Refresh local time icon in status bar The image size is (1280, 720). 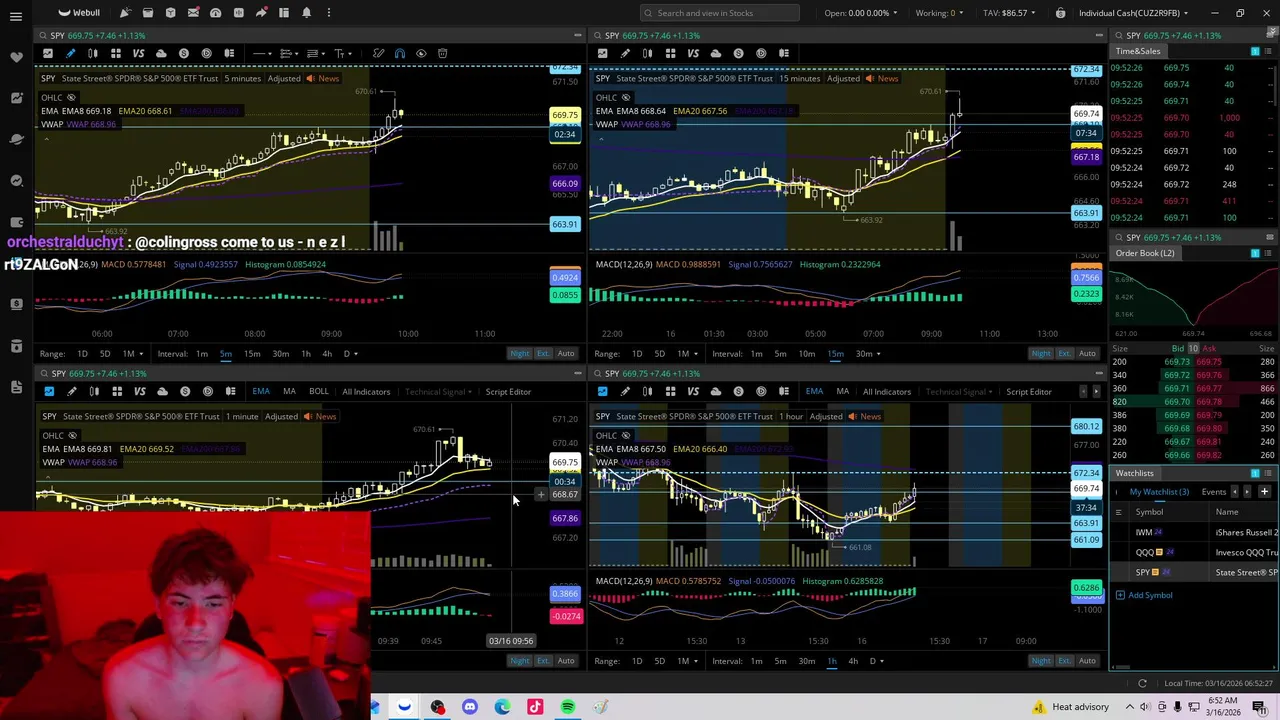pyautogui.click(x=1142, y=683)
